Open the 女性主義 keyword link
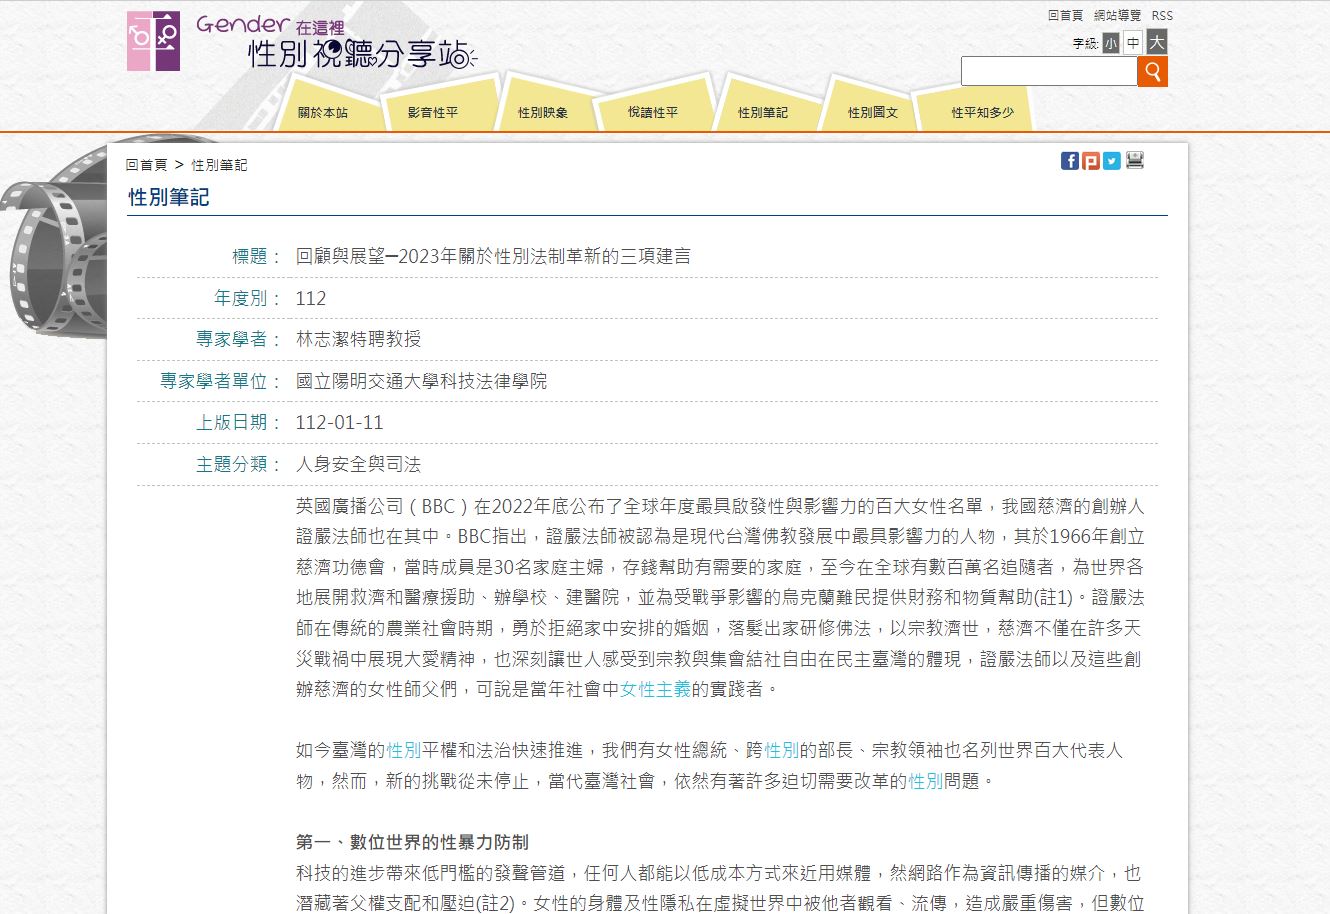The image size is (1330, 914). point(655,689)
